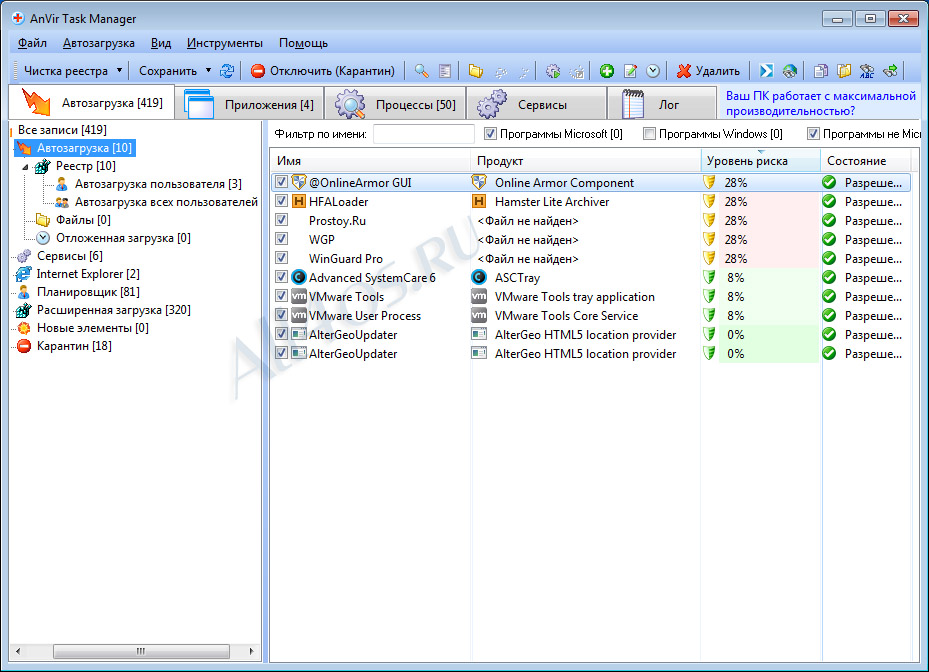Click the copy documents icon in toolbar

[x=821, y=71]
